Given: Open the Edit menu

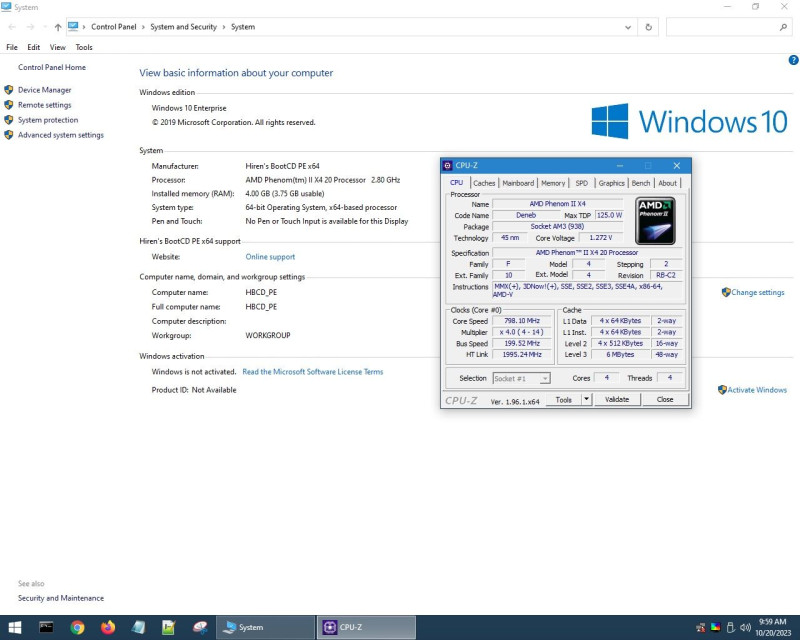Looking at the screenshot, I should pos(34,47).
